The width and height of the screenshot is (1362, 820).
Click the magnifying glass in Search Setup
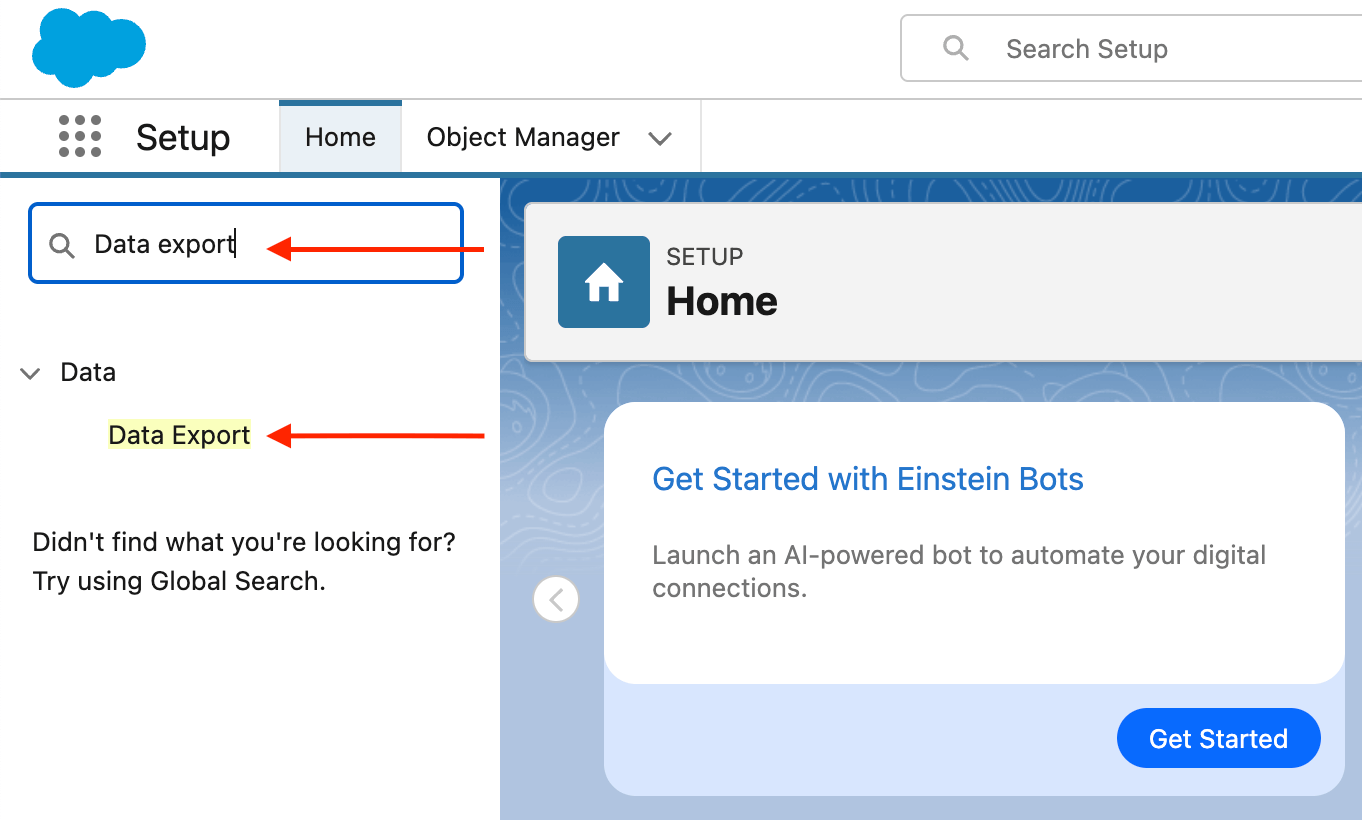click(x=955, y=48)
